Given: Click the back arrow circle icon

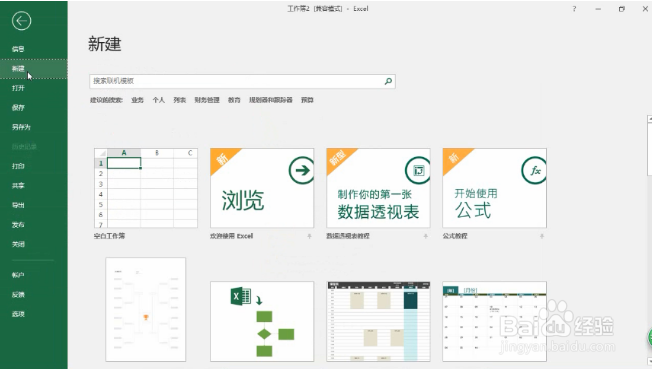Looking at the screenshot, I should (x=22, y=20).
